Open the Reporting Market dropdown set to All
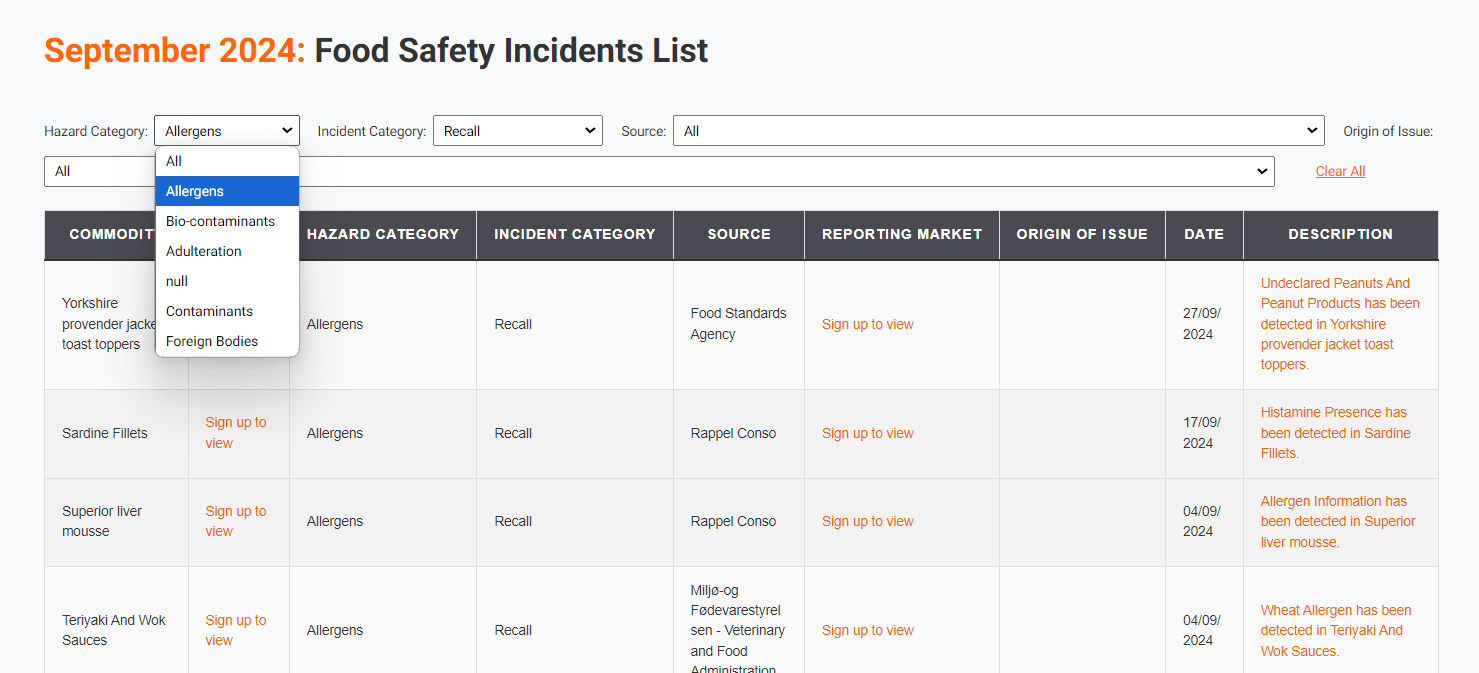The width and height of the screenshot is (1479, 673). (658, 171)
